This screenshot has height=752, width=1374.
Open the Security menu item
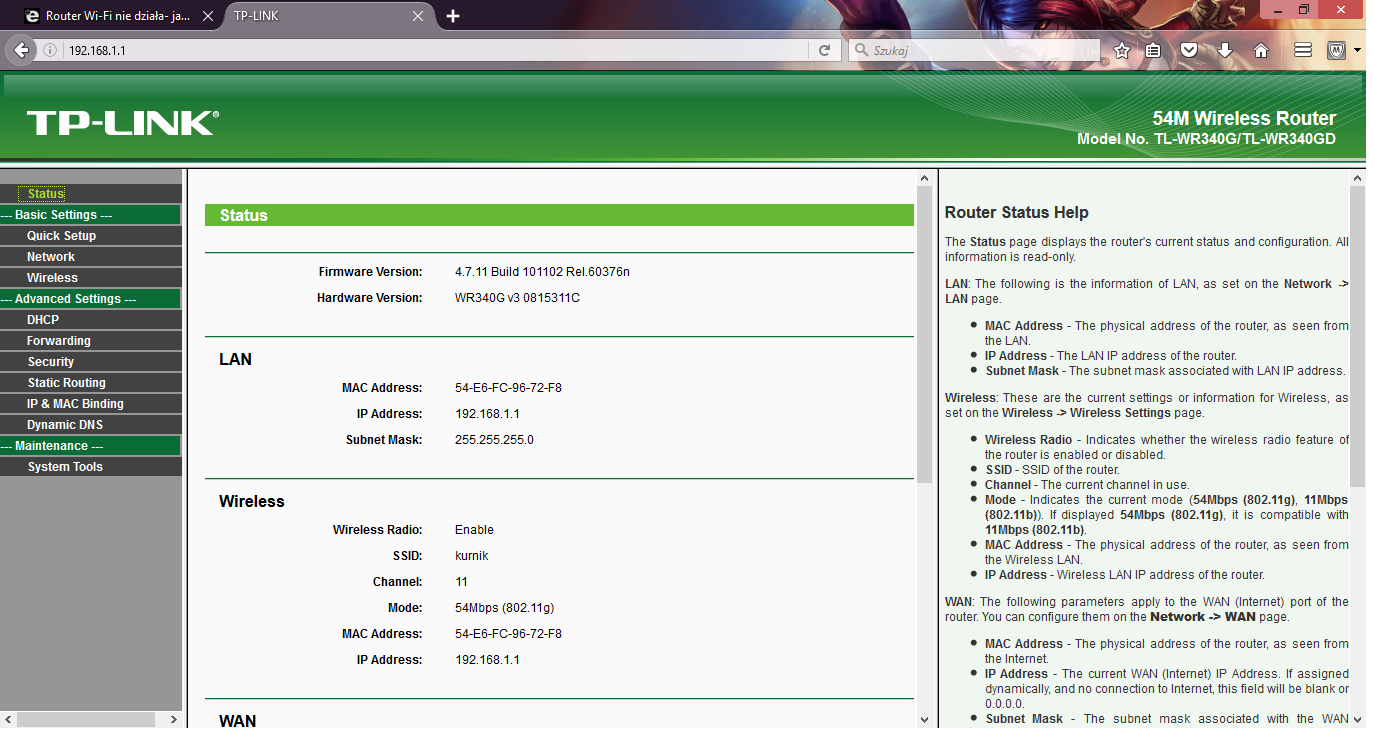51,362
